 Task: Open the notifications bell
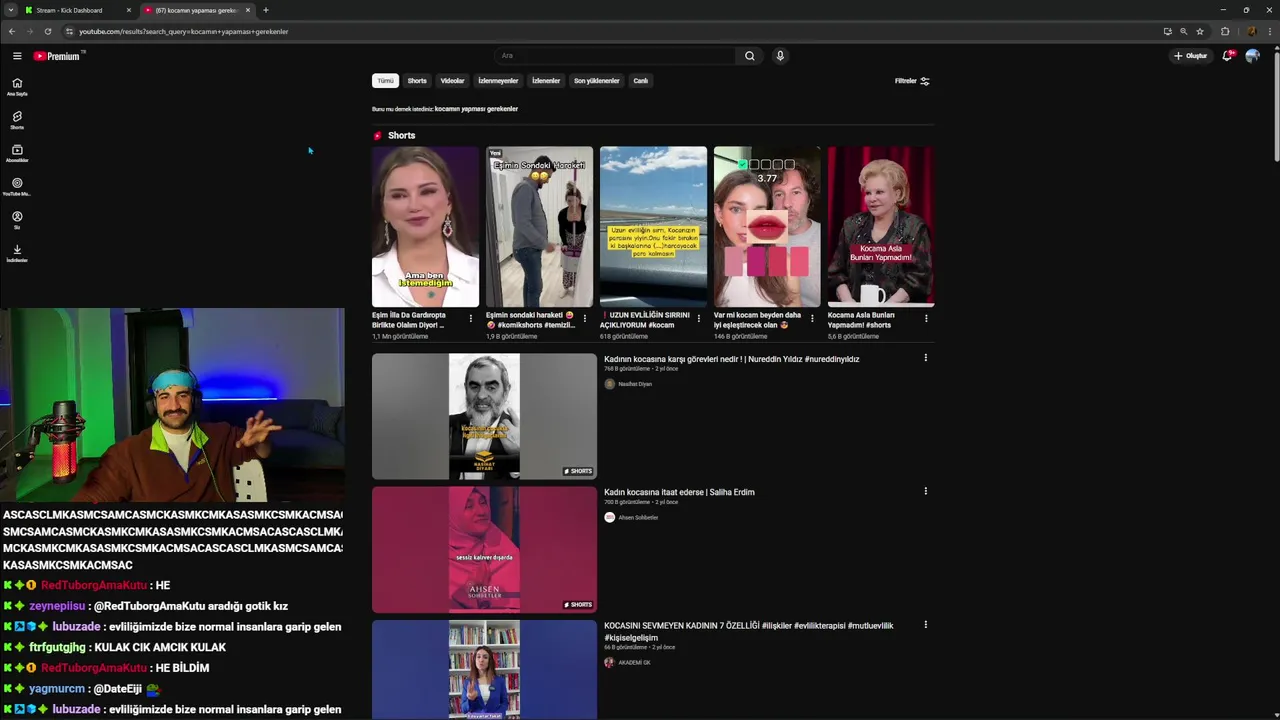click(x=1227, y=56)
